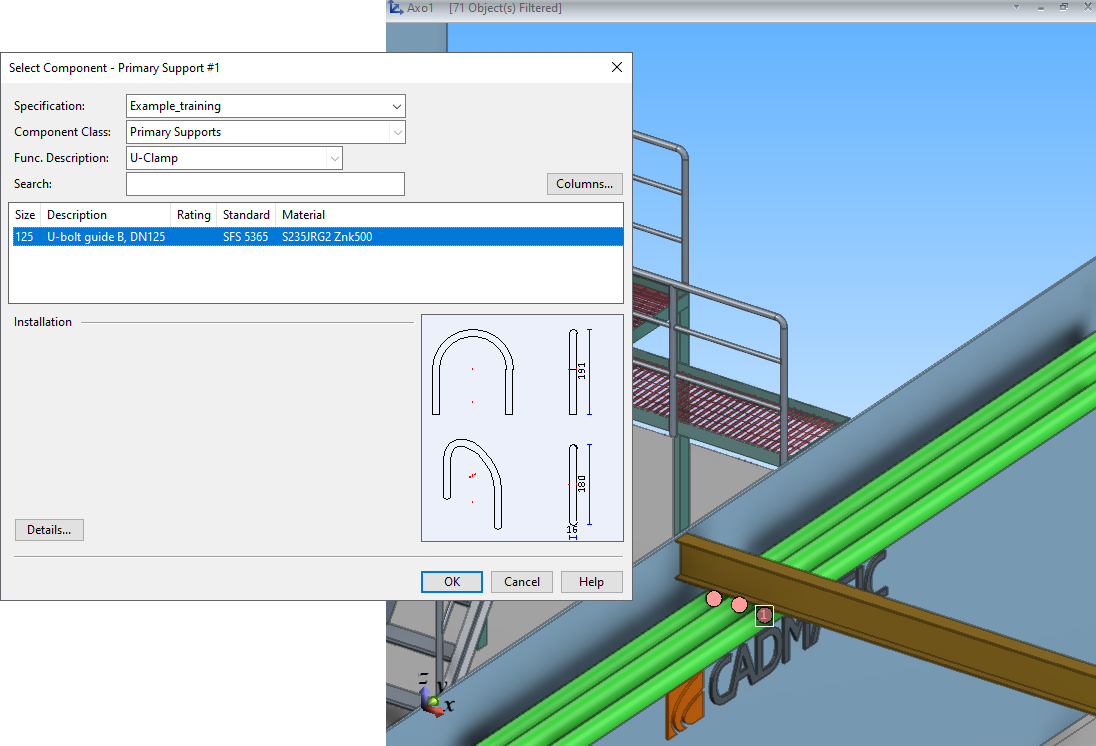Viewport: 1096px width, 746px height.
Task: Click the Cancel button
Action: tap(522, 582)
